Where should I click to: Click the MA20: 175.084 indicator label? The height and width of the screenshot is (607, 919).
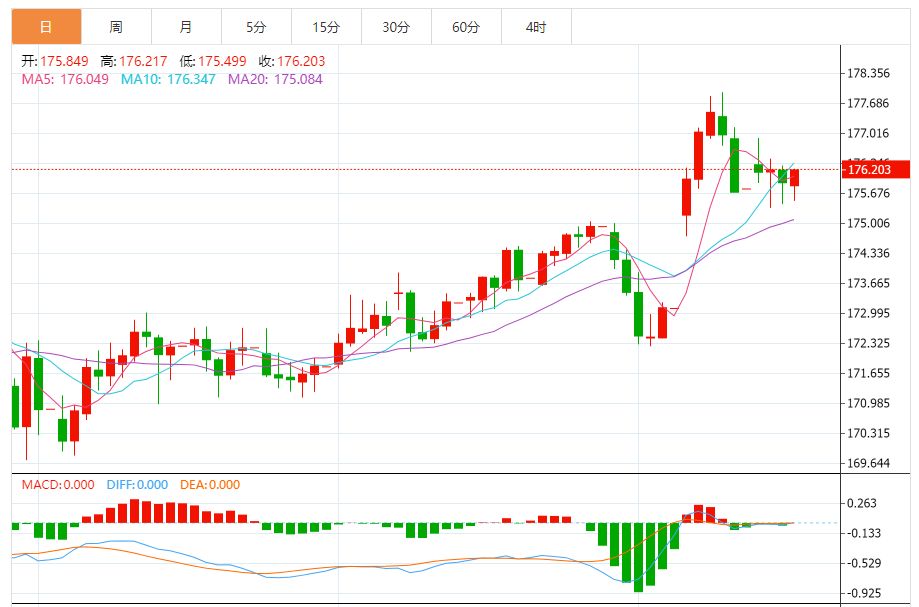click(x=275, y=79)
